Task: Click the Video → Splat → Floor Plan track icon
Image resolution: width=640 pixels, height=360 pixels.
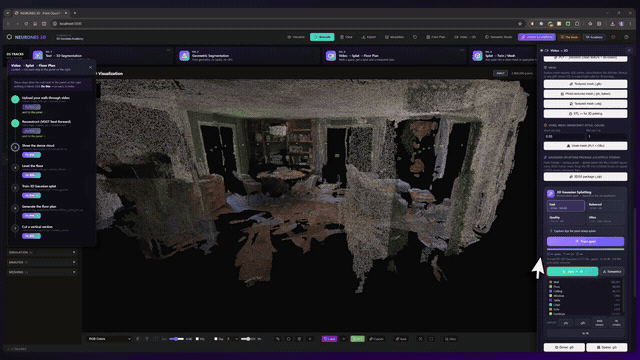Action: pos(331,55)
